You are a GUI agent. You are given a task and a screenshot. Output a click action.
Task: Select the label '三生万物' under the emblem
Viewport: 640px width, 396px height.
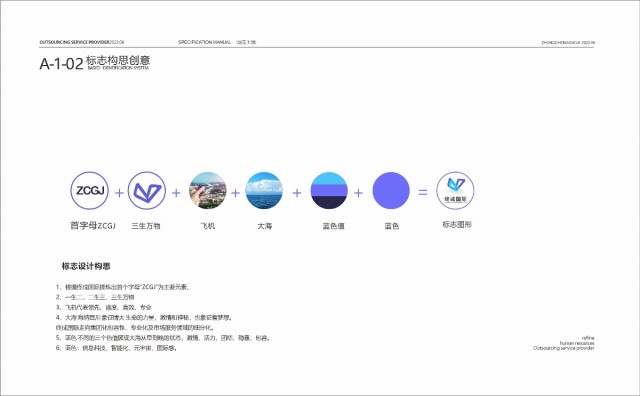[146, 226]
